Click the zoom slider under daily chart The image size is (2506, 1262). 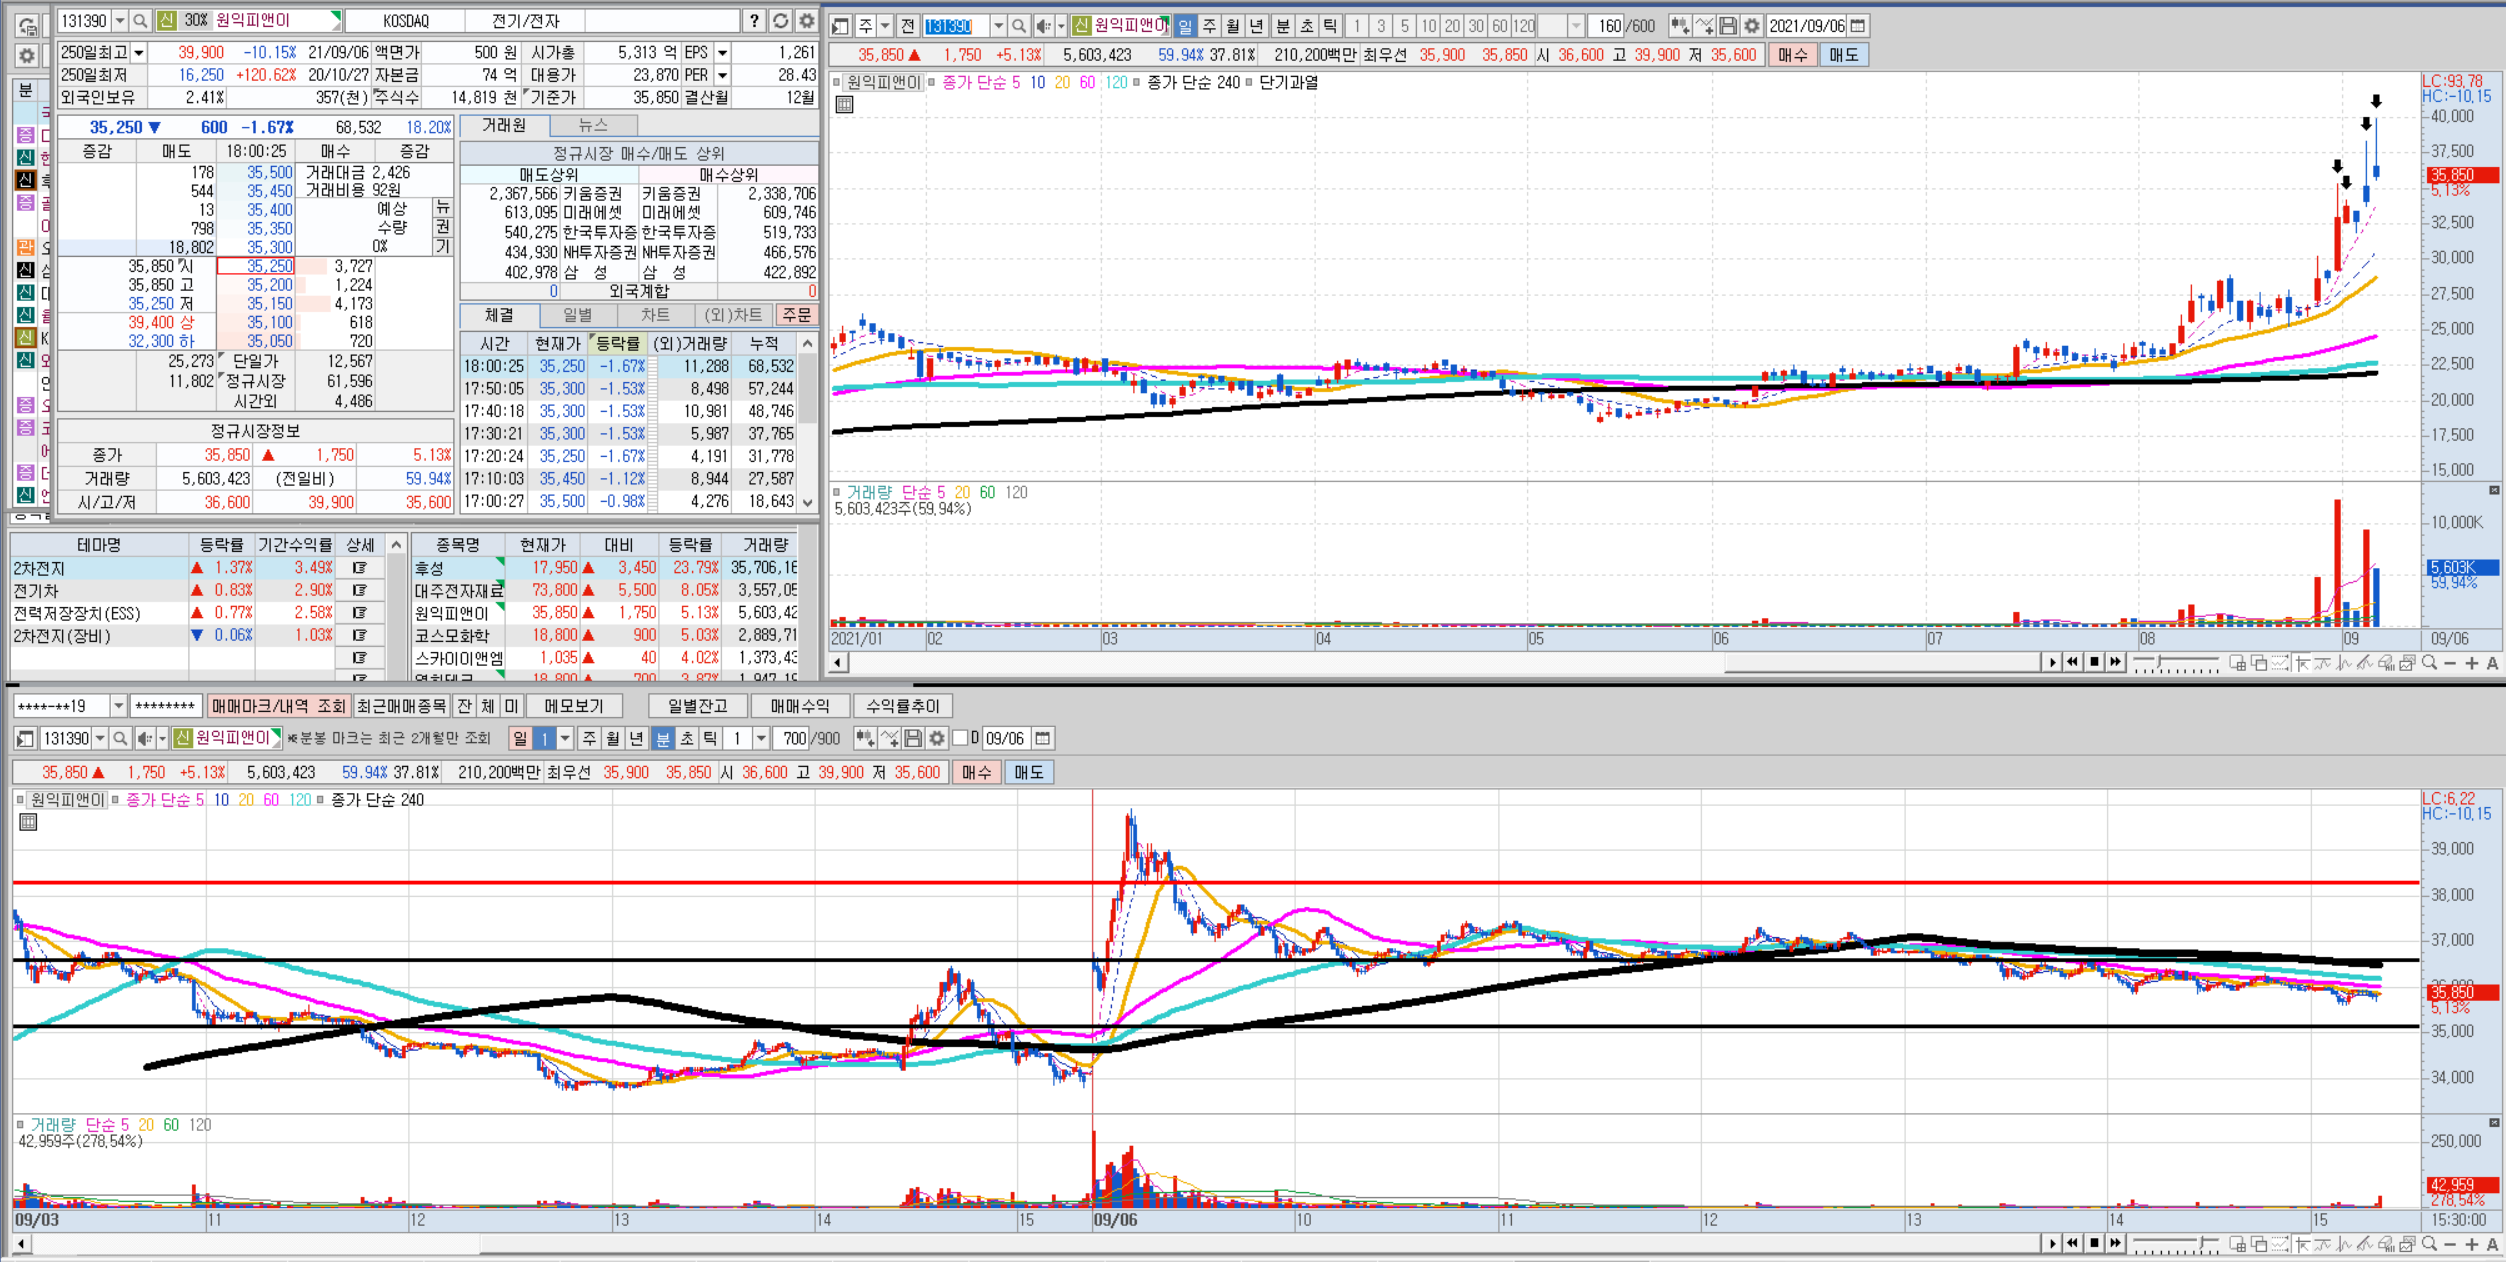[2176, 663]
